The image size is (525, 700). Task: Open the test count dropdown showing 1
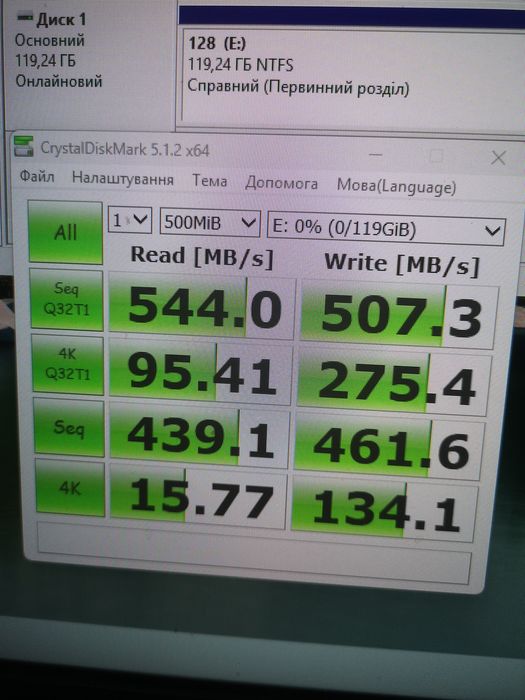tap(130, 220)
